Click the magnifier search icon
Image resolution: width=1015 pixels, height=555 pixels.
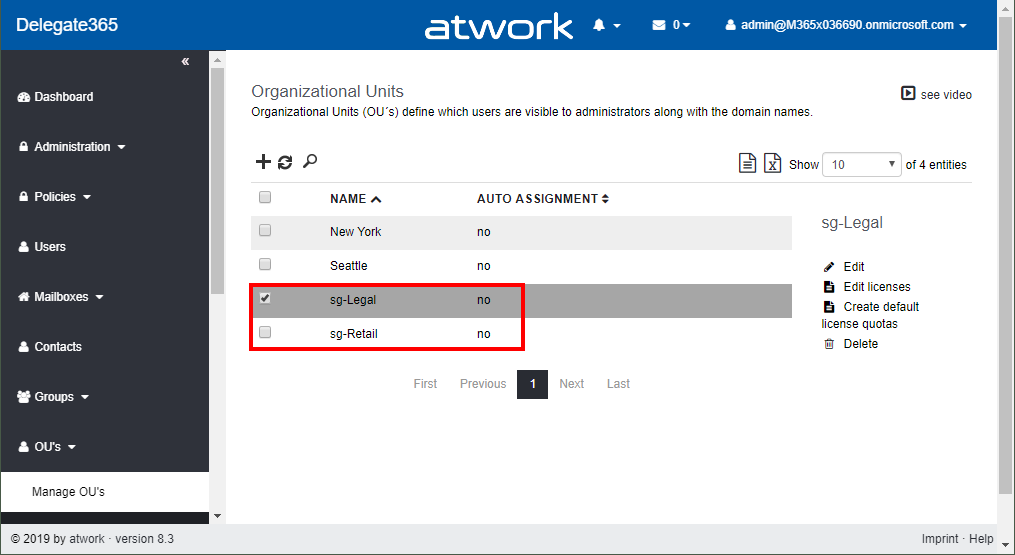[x=310, y=161]
